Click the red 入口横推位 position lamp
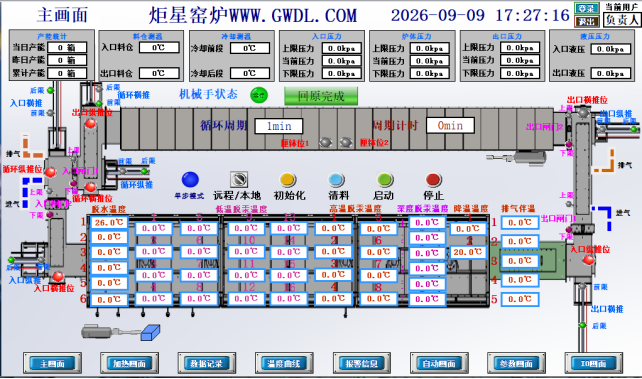 click(x=58, y=276)
